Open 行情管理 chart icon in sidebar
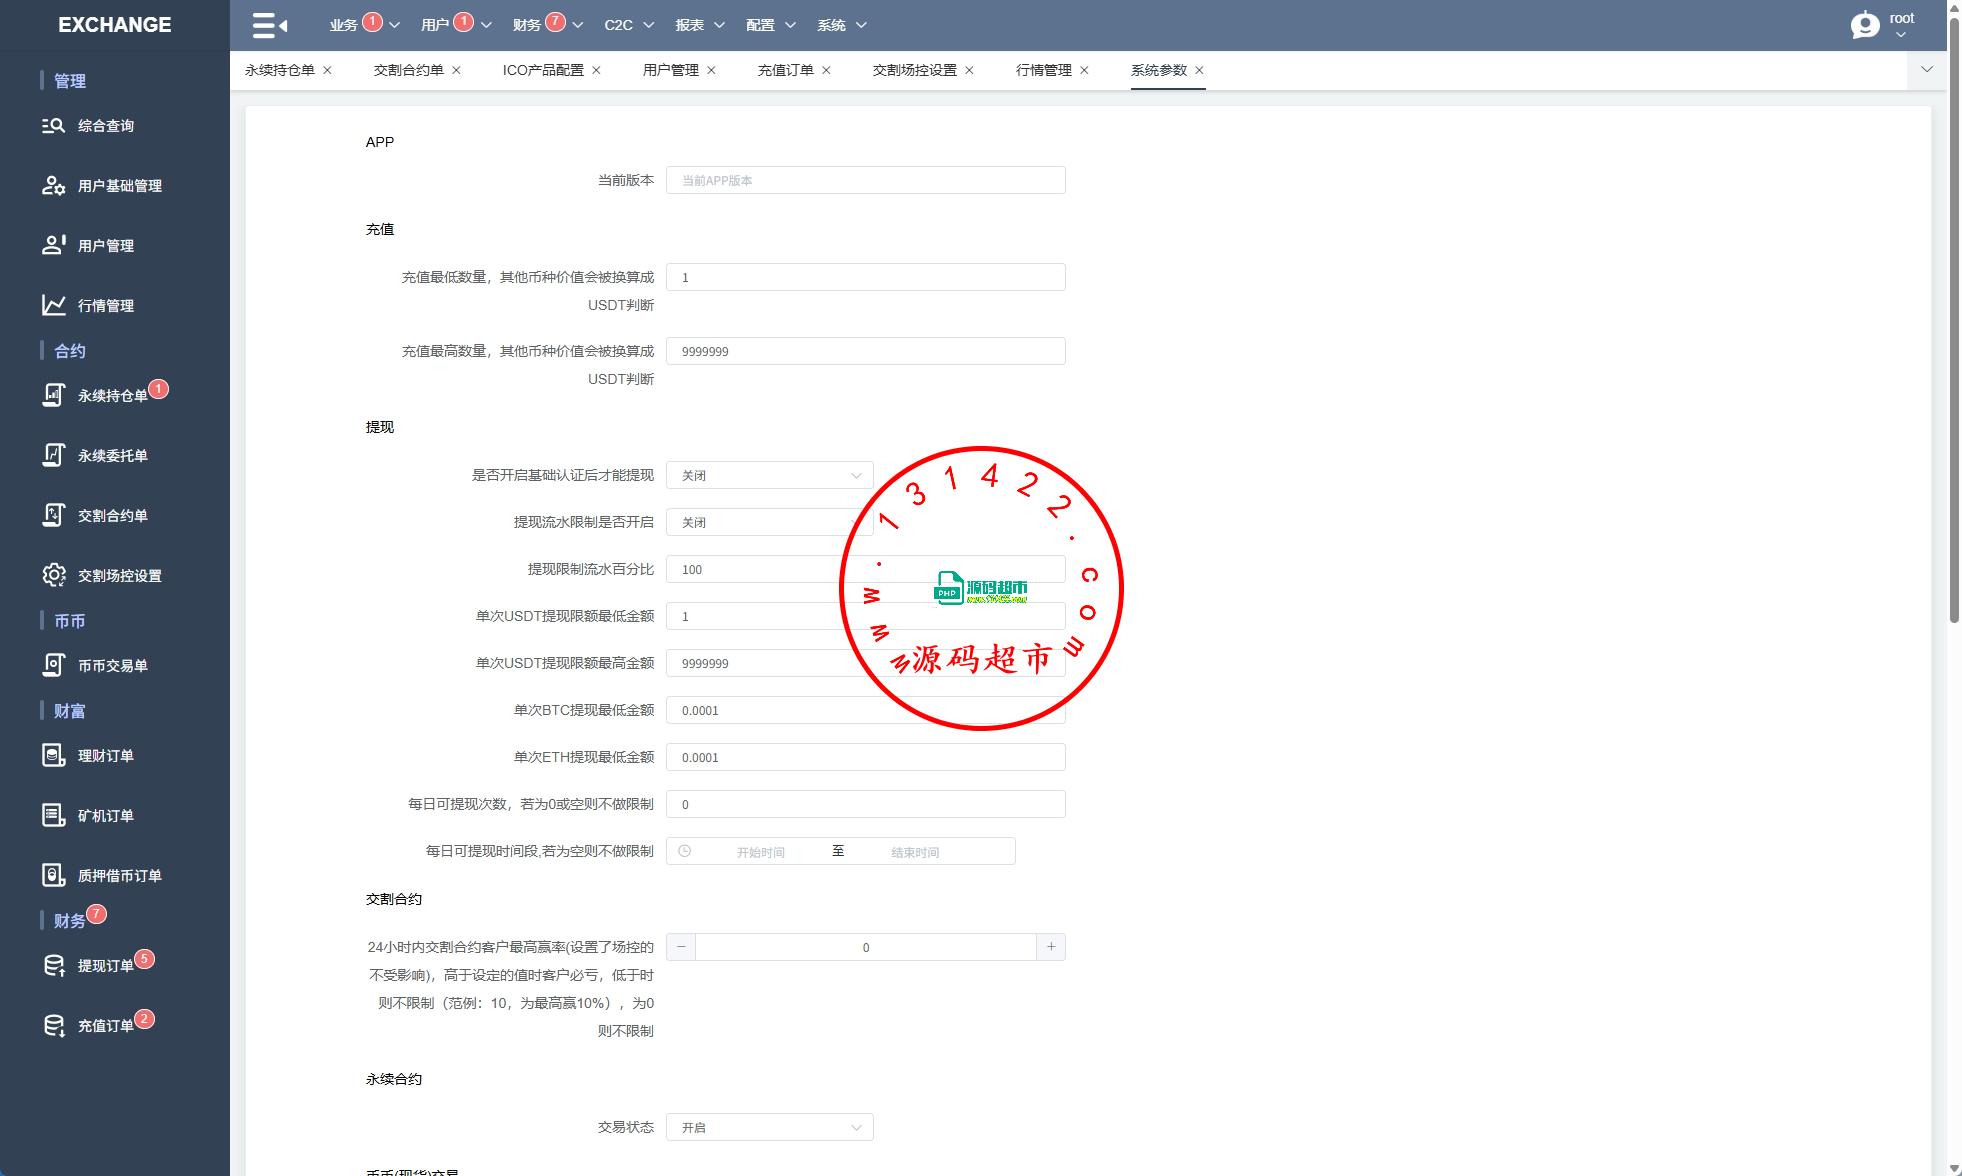 (x=53, y=305)
